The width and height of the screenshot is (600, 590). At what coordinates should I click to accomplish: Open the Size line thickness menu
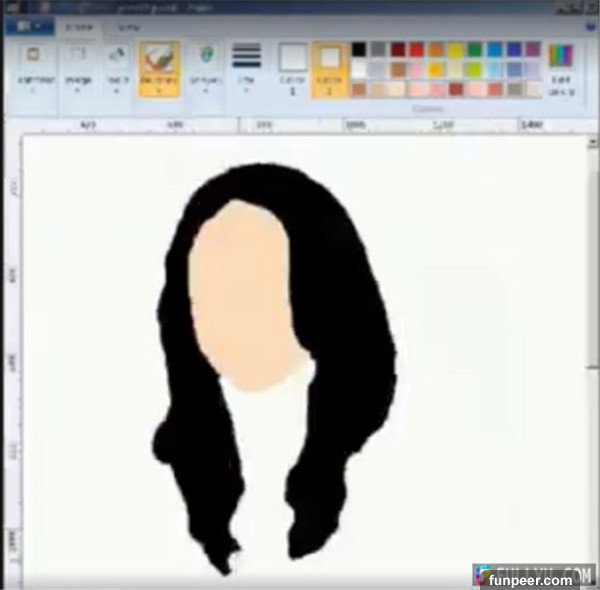tap(246, 66)
